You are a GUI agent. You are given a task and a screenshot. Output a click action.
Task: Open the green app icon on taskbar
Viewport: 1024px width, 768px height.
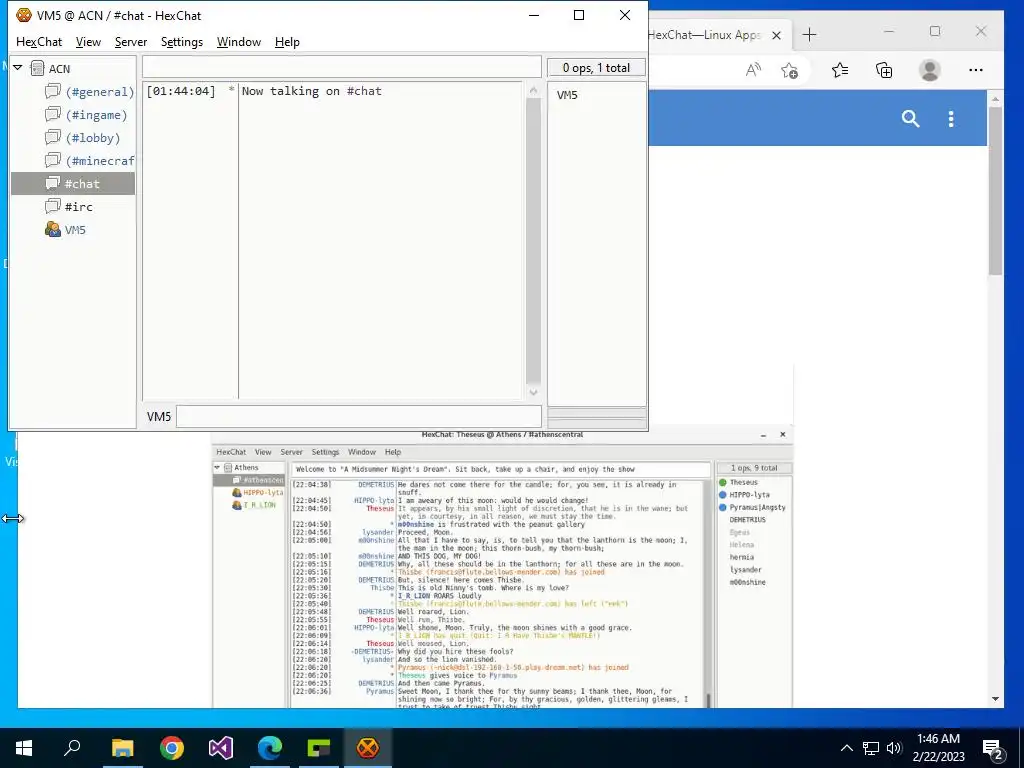coord(319,747)
